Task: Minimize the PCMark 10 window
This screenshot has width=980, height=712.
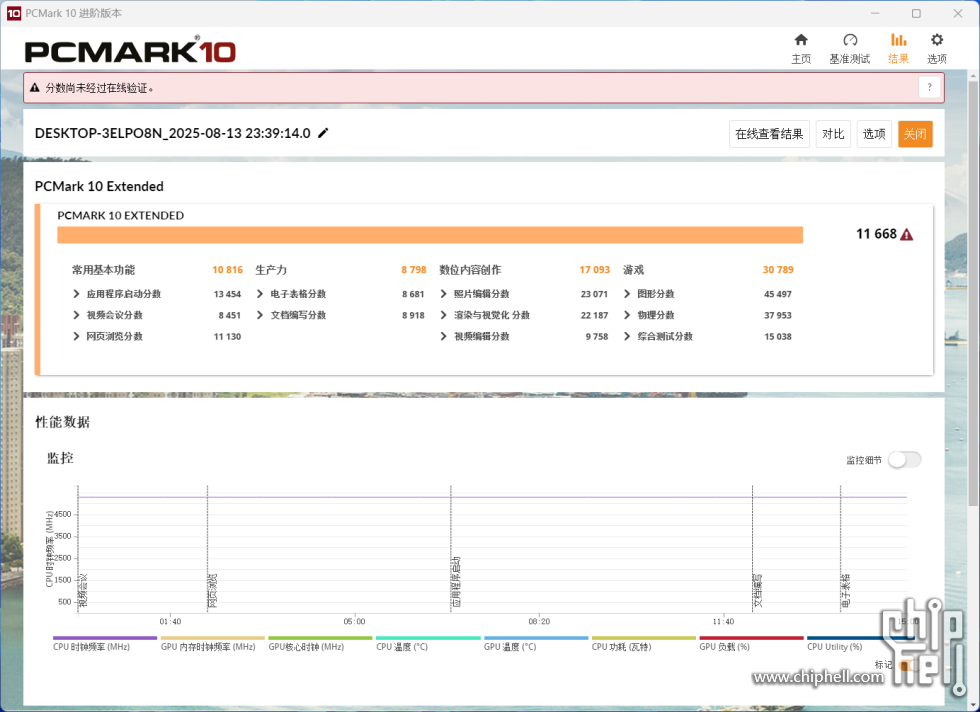Action: tap(875, 13)
